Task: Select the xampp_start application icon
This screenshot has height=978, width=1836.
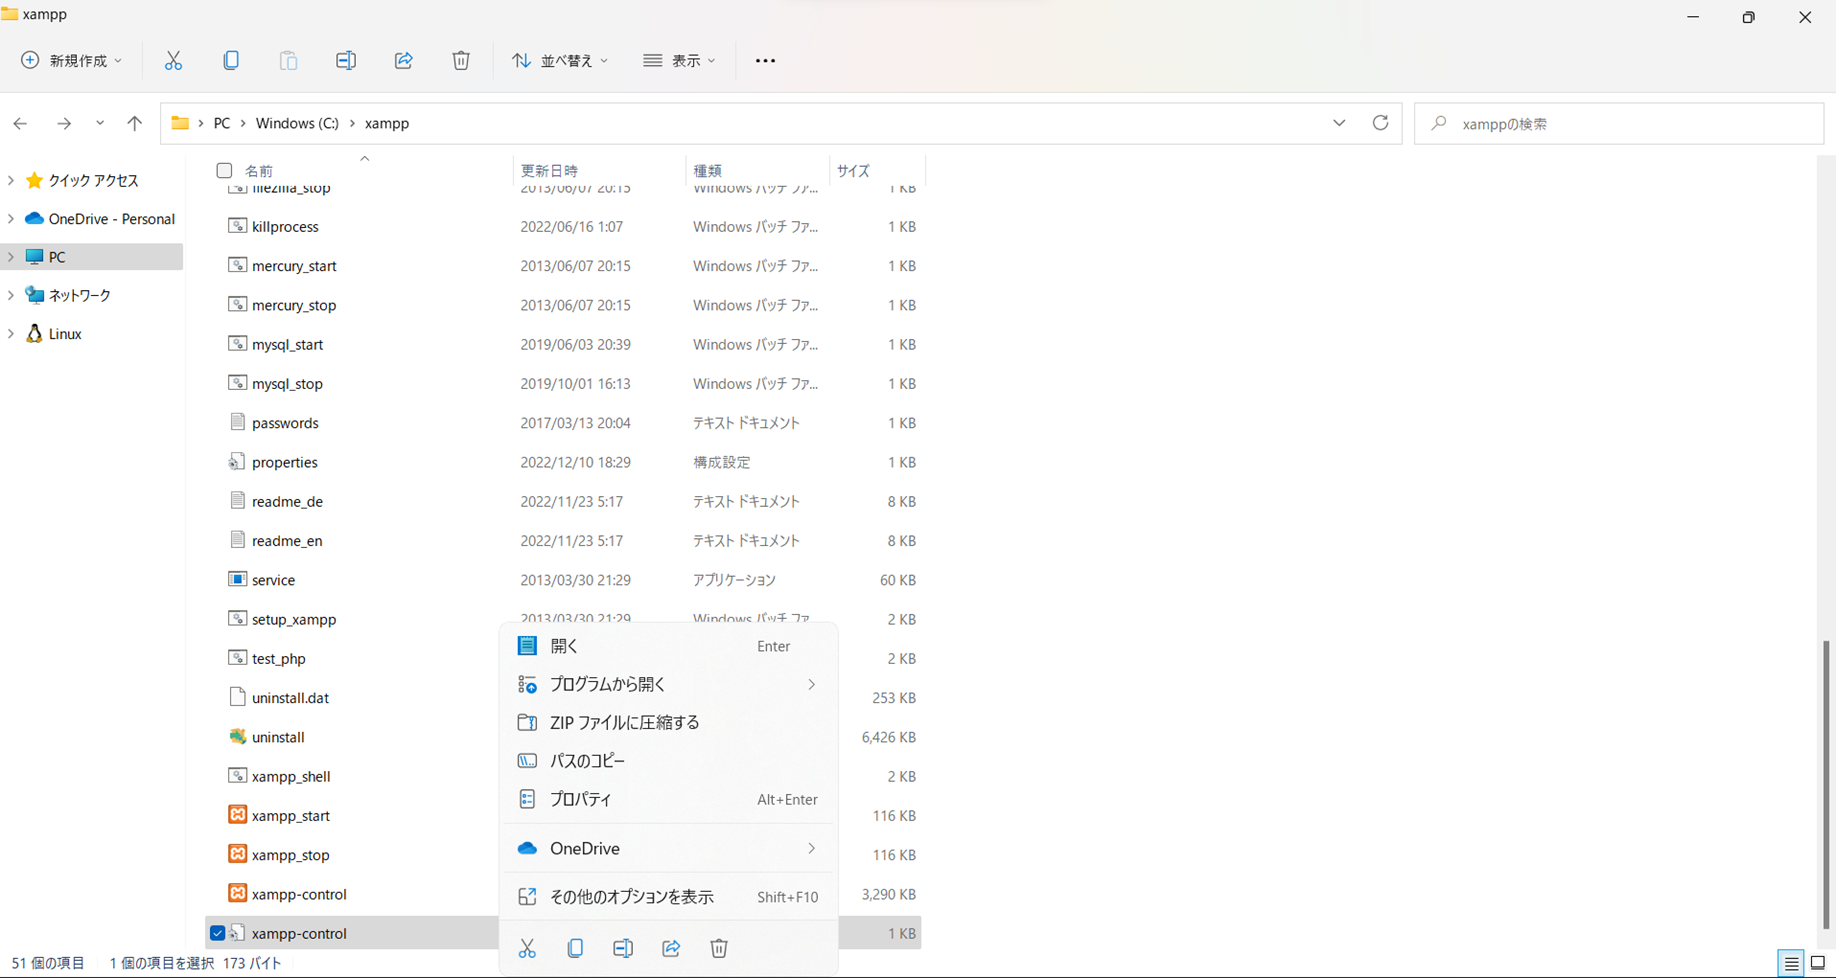Action: 237,815
